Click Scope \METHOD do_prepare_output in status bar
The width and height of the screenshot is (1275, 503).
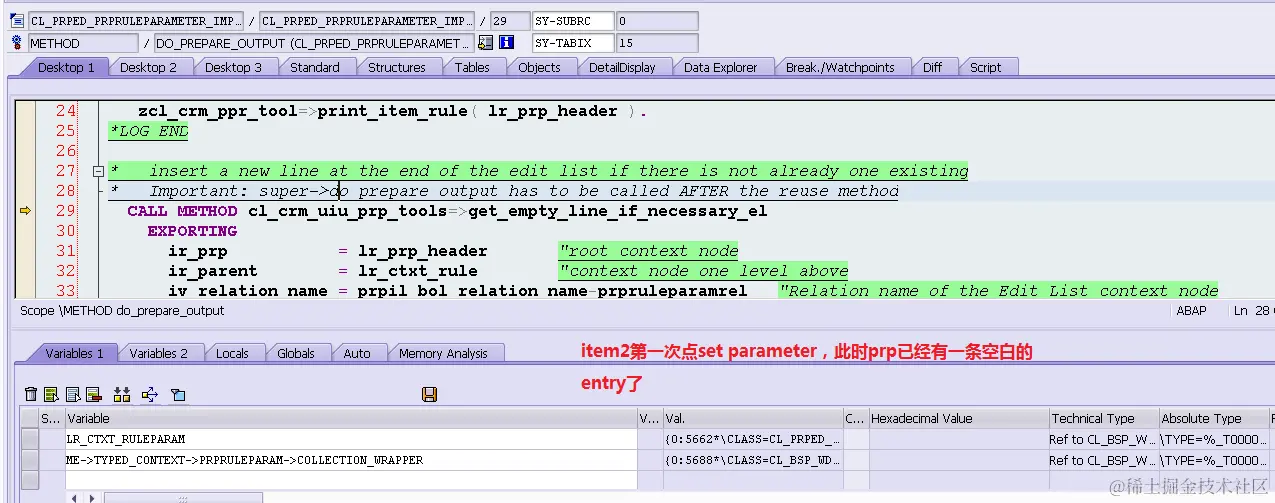pos(122,311)
